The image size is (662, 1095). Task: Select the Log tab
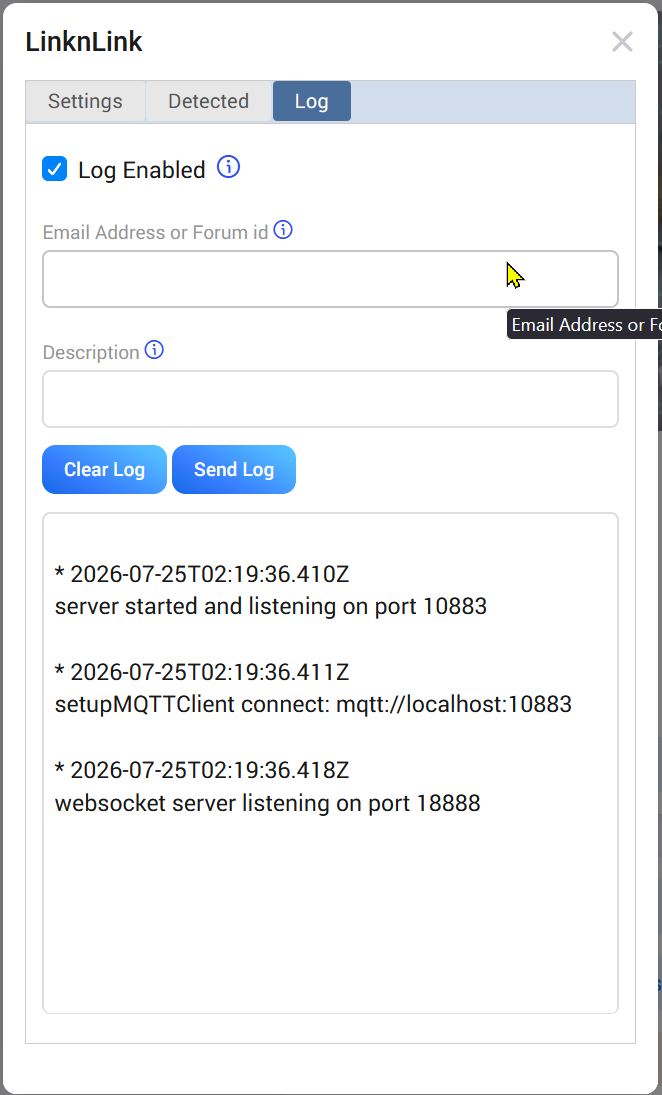pos(311,101)
